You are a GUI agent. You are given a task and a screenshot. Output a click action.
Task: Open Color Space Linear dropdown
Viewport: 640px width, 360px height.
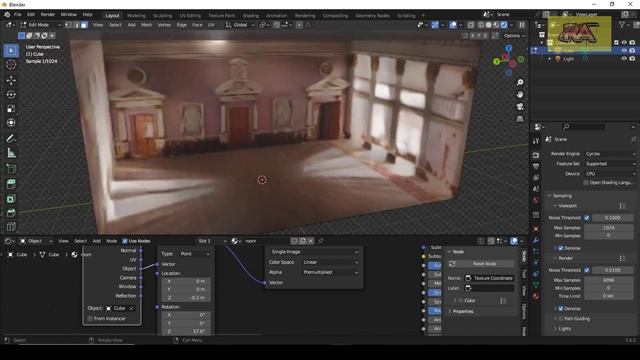(330, 262)
